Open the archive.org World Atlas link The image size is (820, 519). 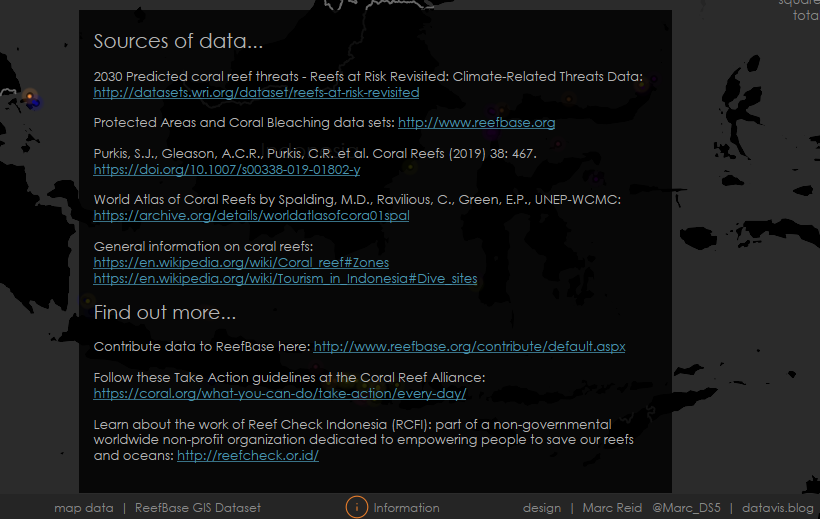coord(251,216)
